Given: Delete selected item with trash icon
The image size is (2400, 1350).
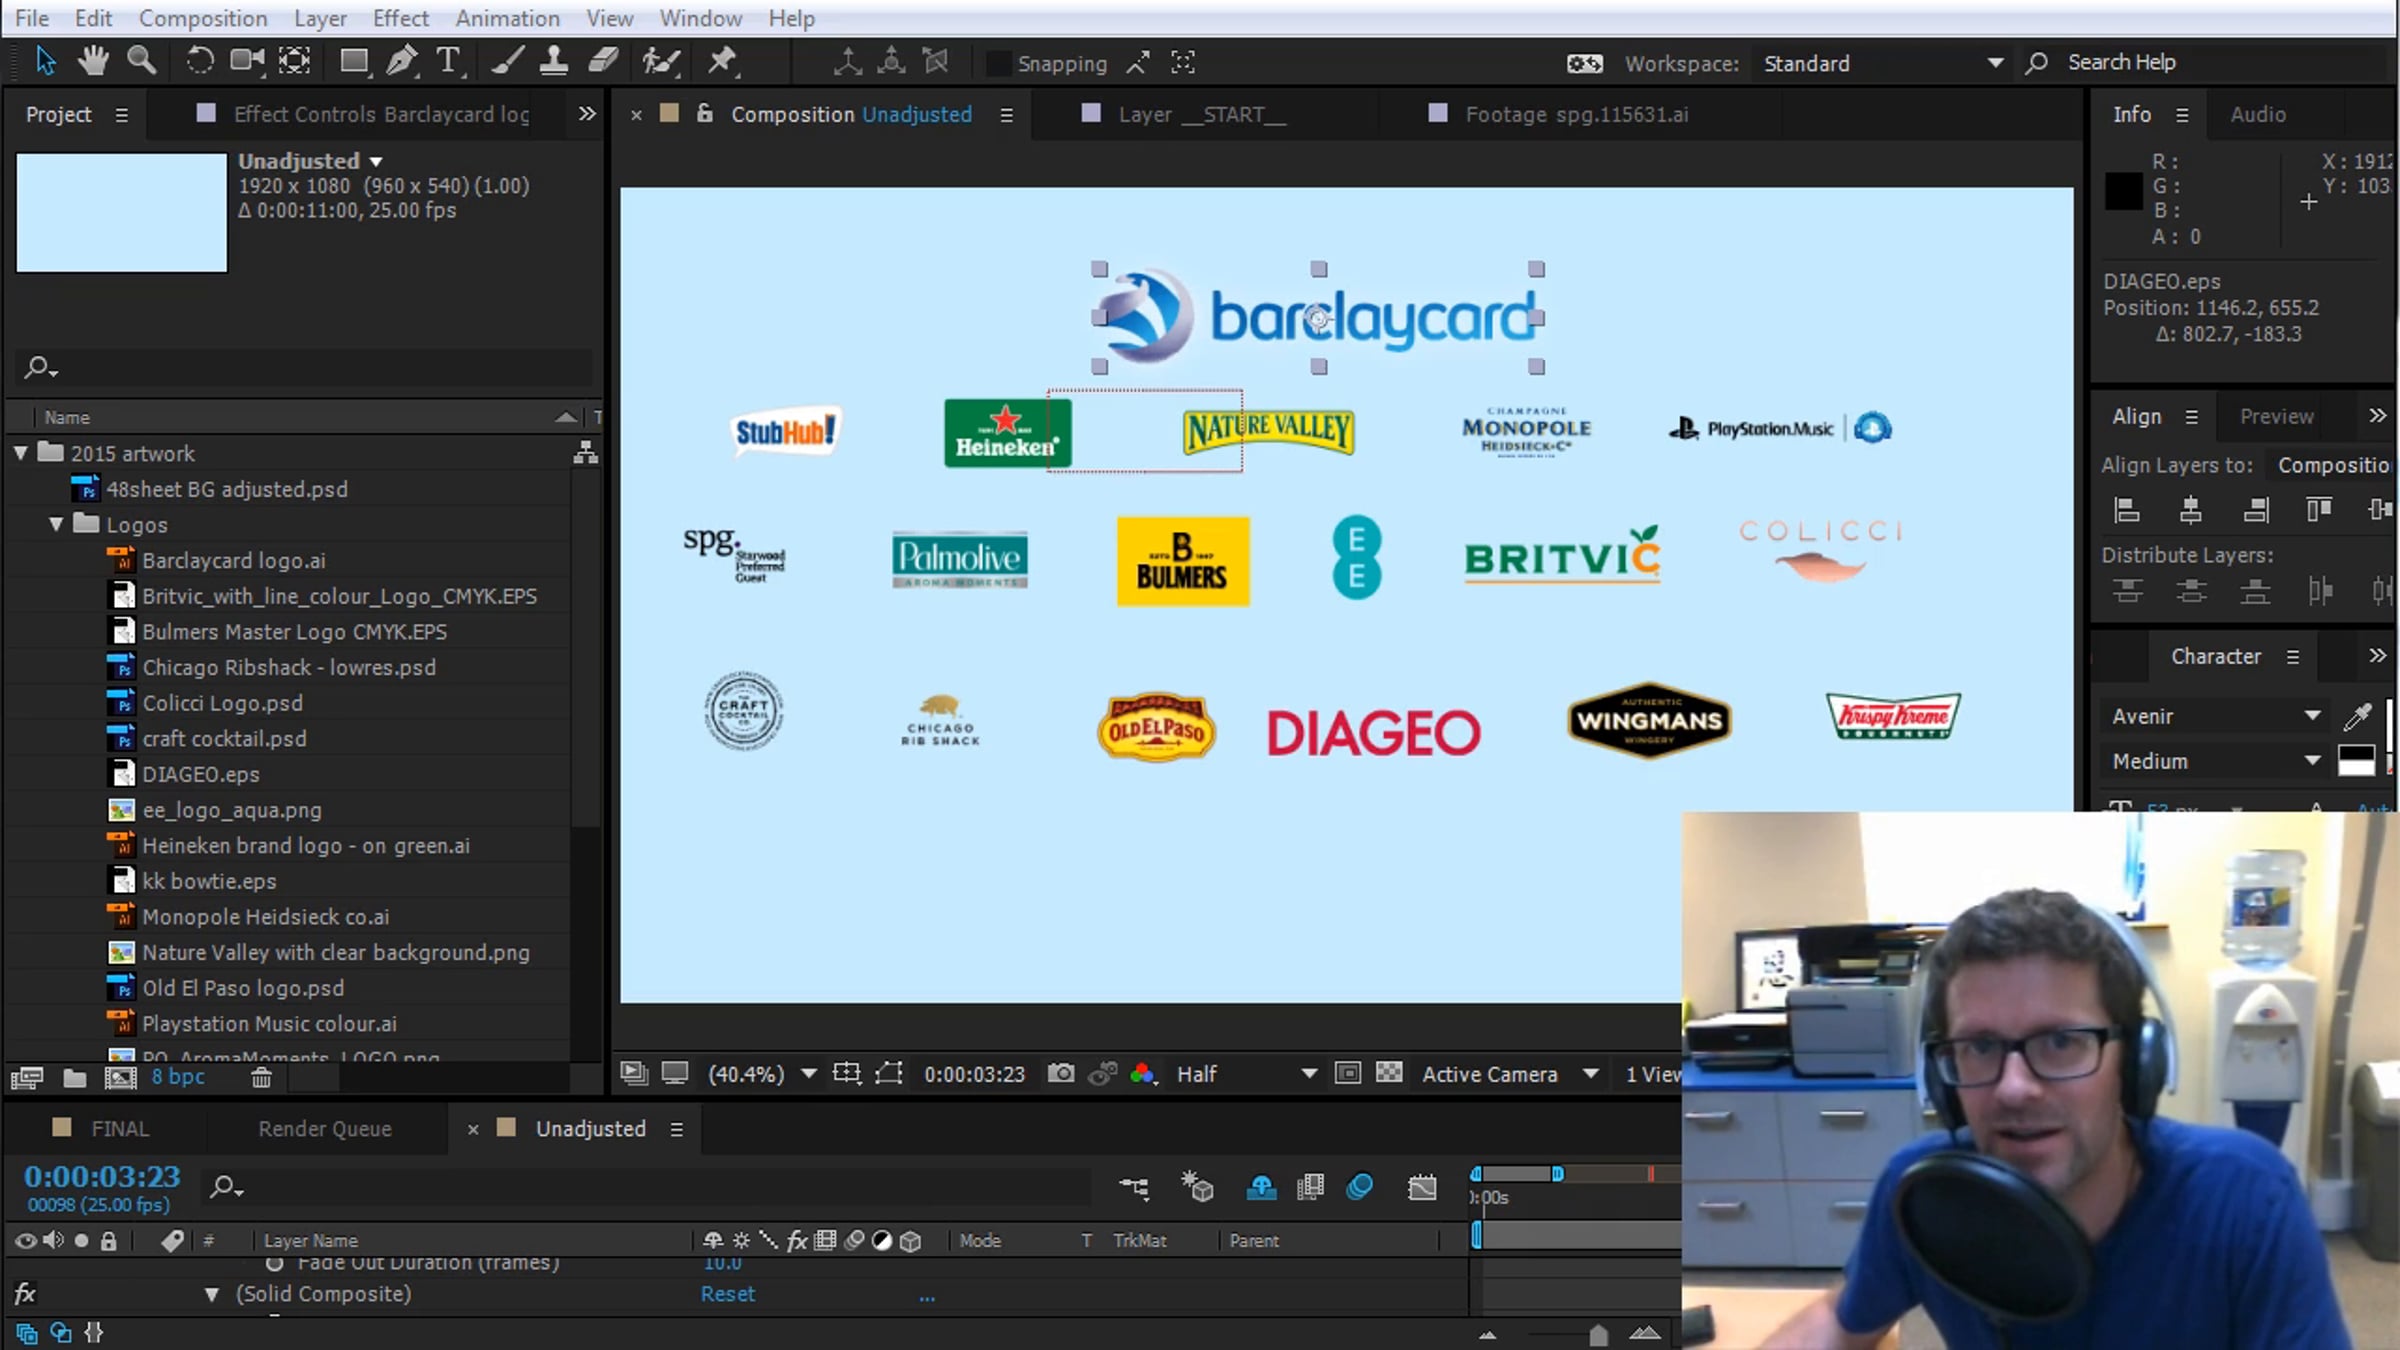Looking at the screenshot, I should click(261, 1078).
